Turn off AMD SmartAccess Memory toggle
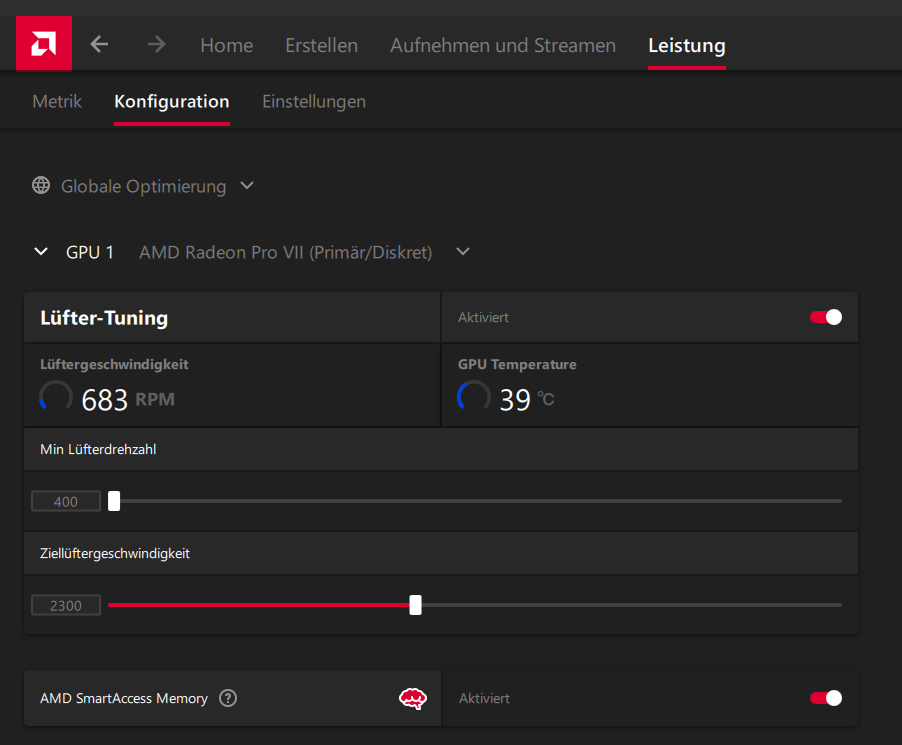Viewport: 902px width, 745px height. click(x=825, y=698)
